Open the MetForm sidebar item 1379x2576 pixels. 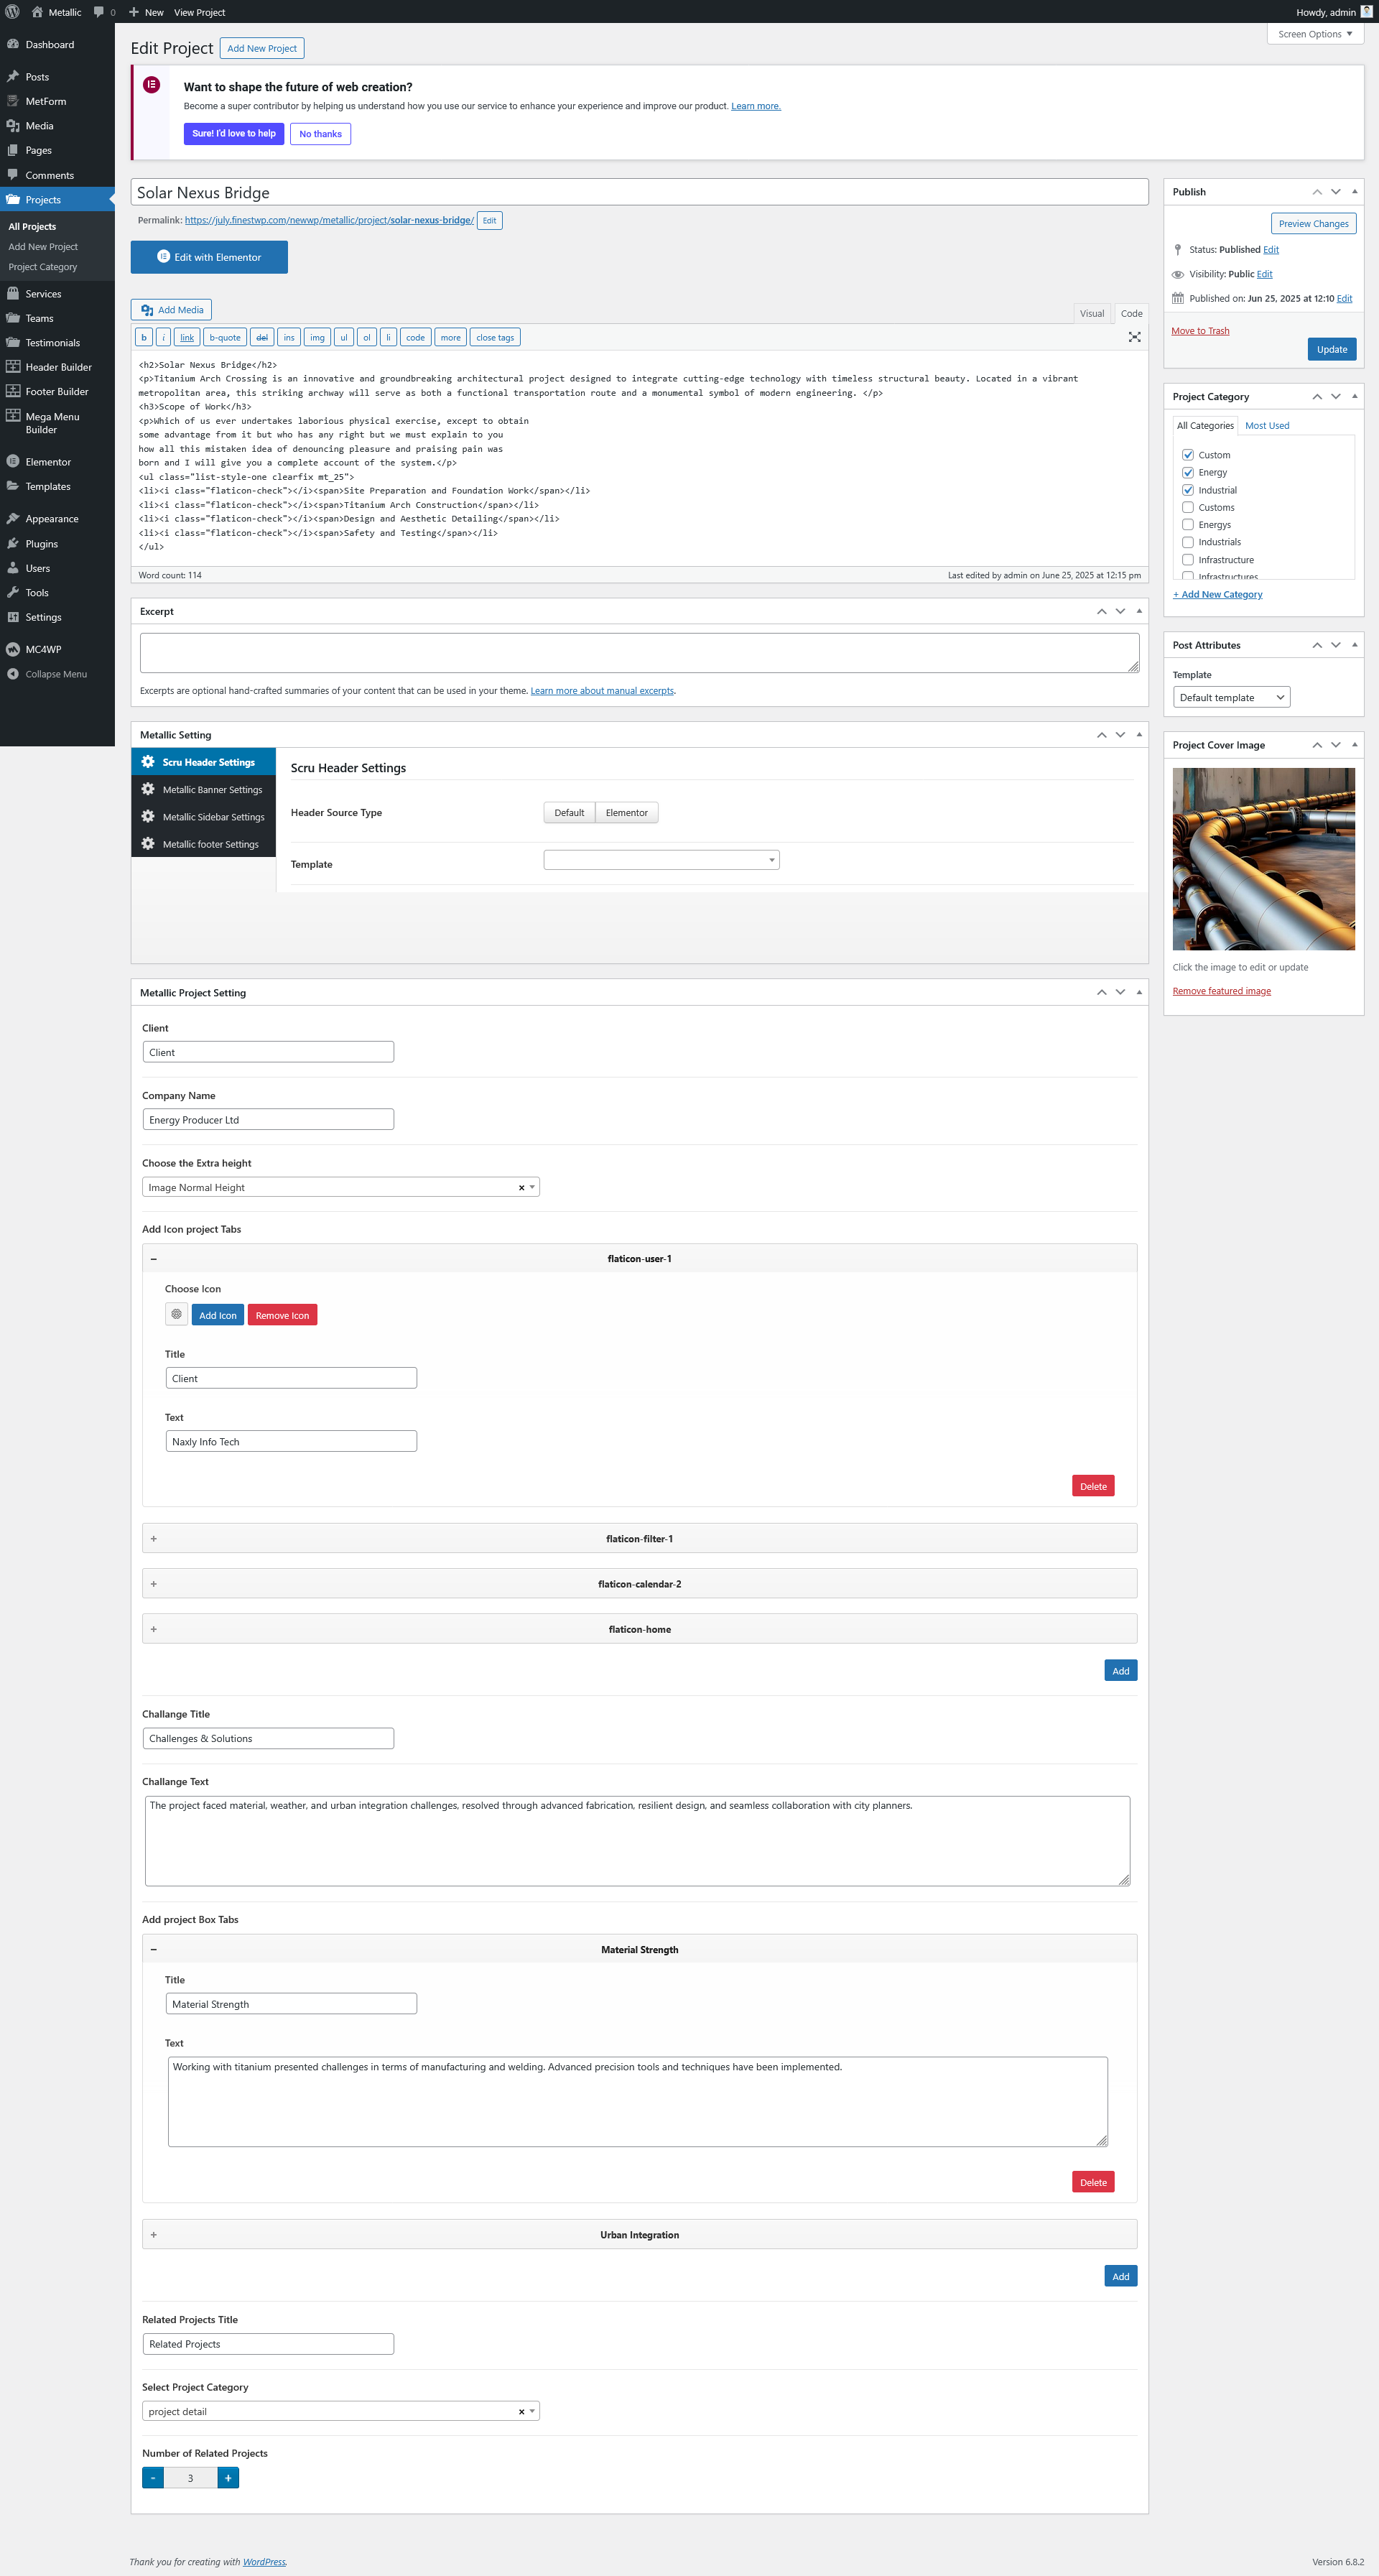click(45, 101)
